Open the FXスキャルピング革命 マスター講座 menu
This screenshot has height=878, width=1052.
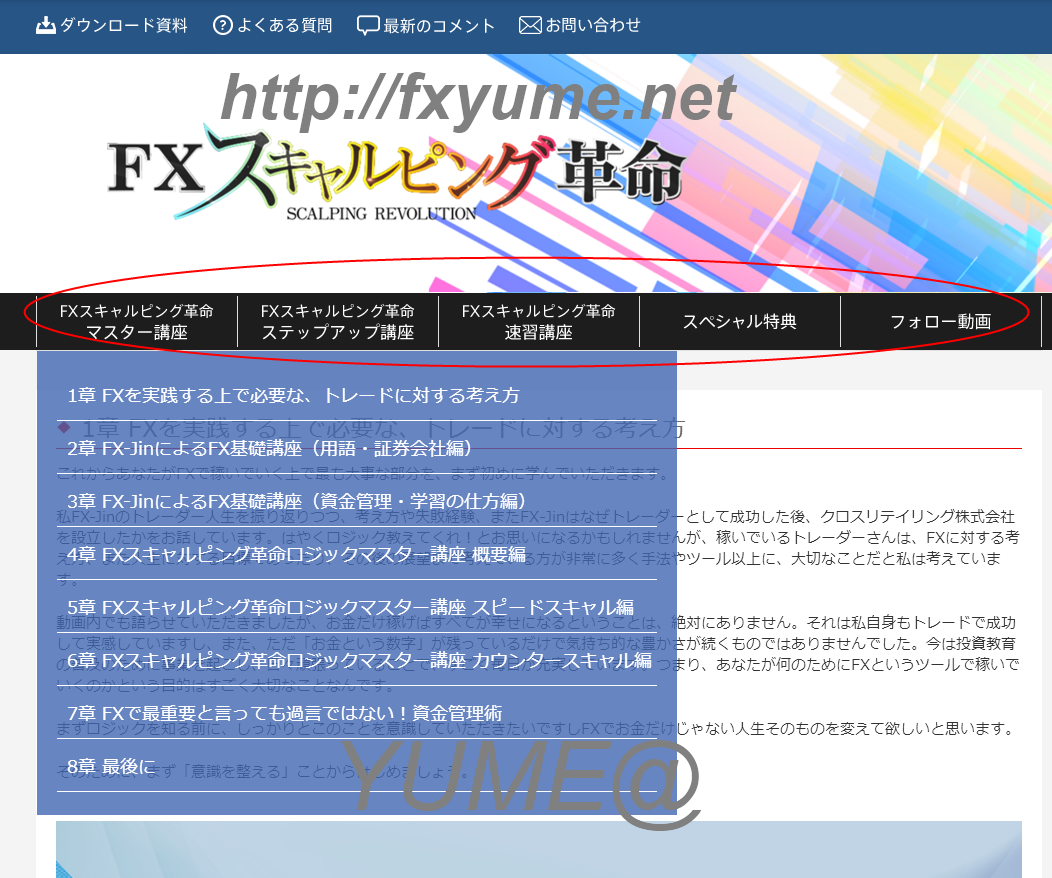click(x=137, y=321)
